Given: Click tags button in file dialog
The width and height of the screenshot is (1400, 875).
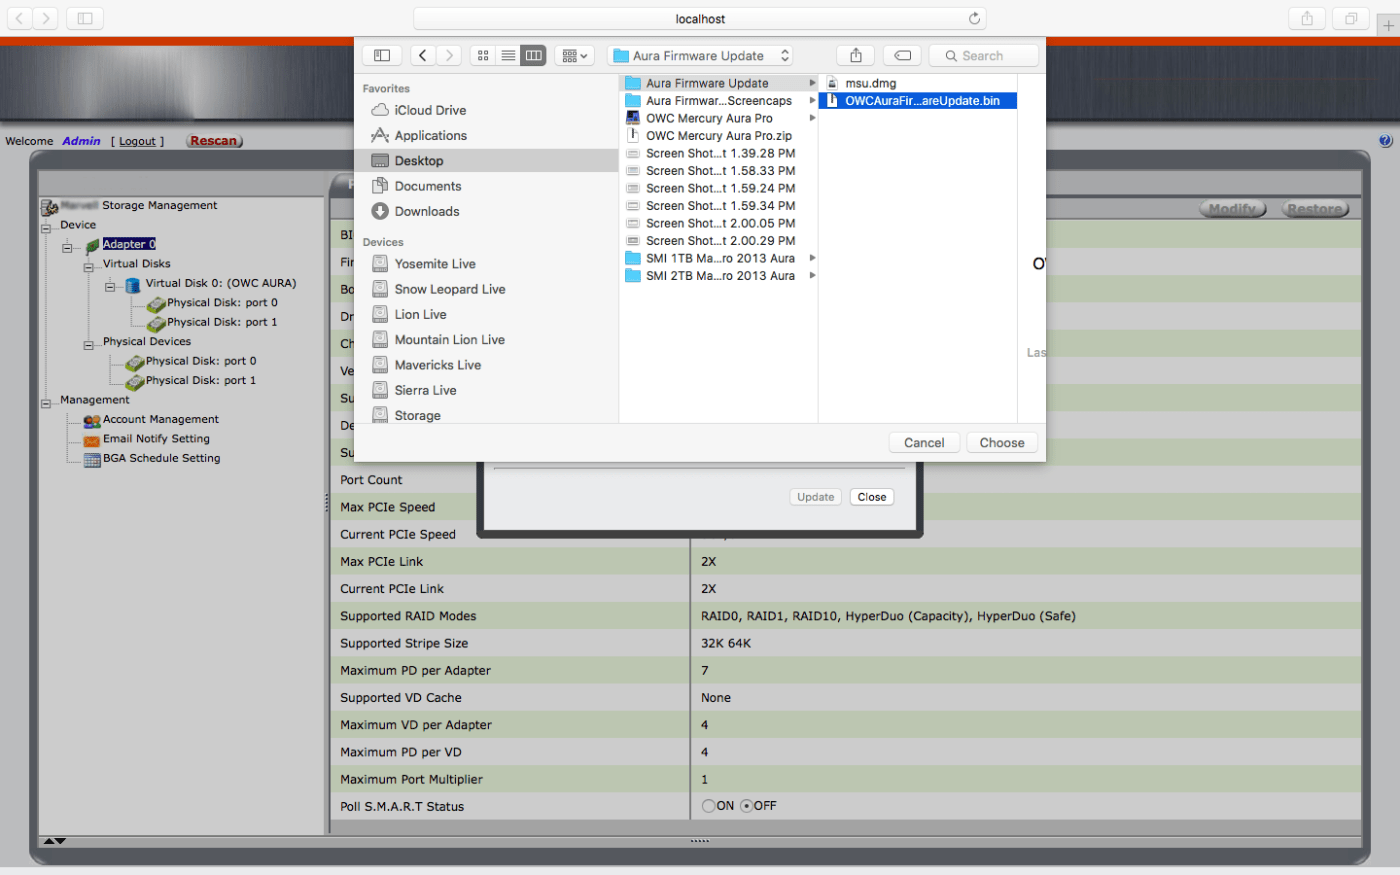Looking at the screenshot, I should click(x=902, y=56).
